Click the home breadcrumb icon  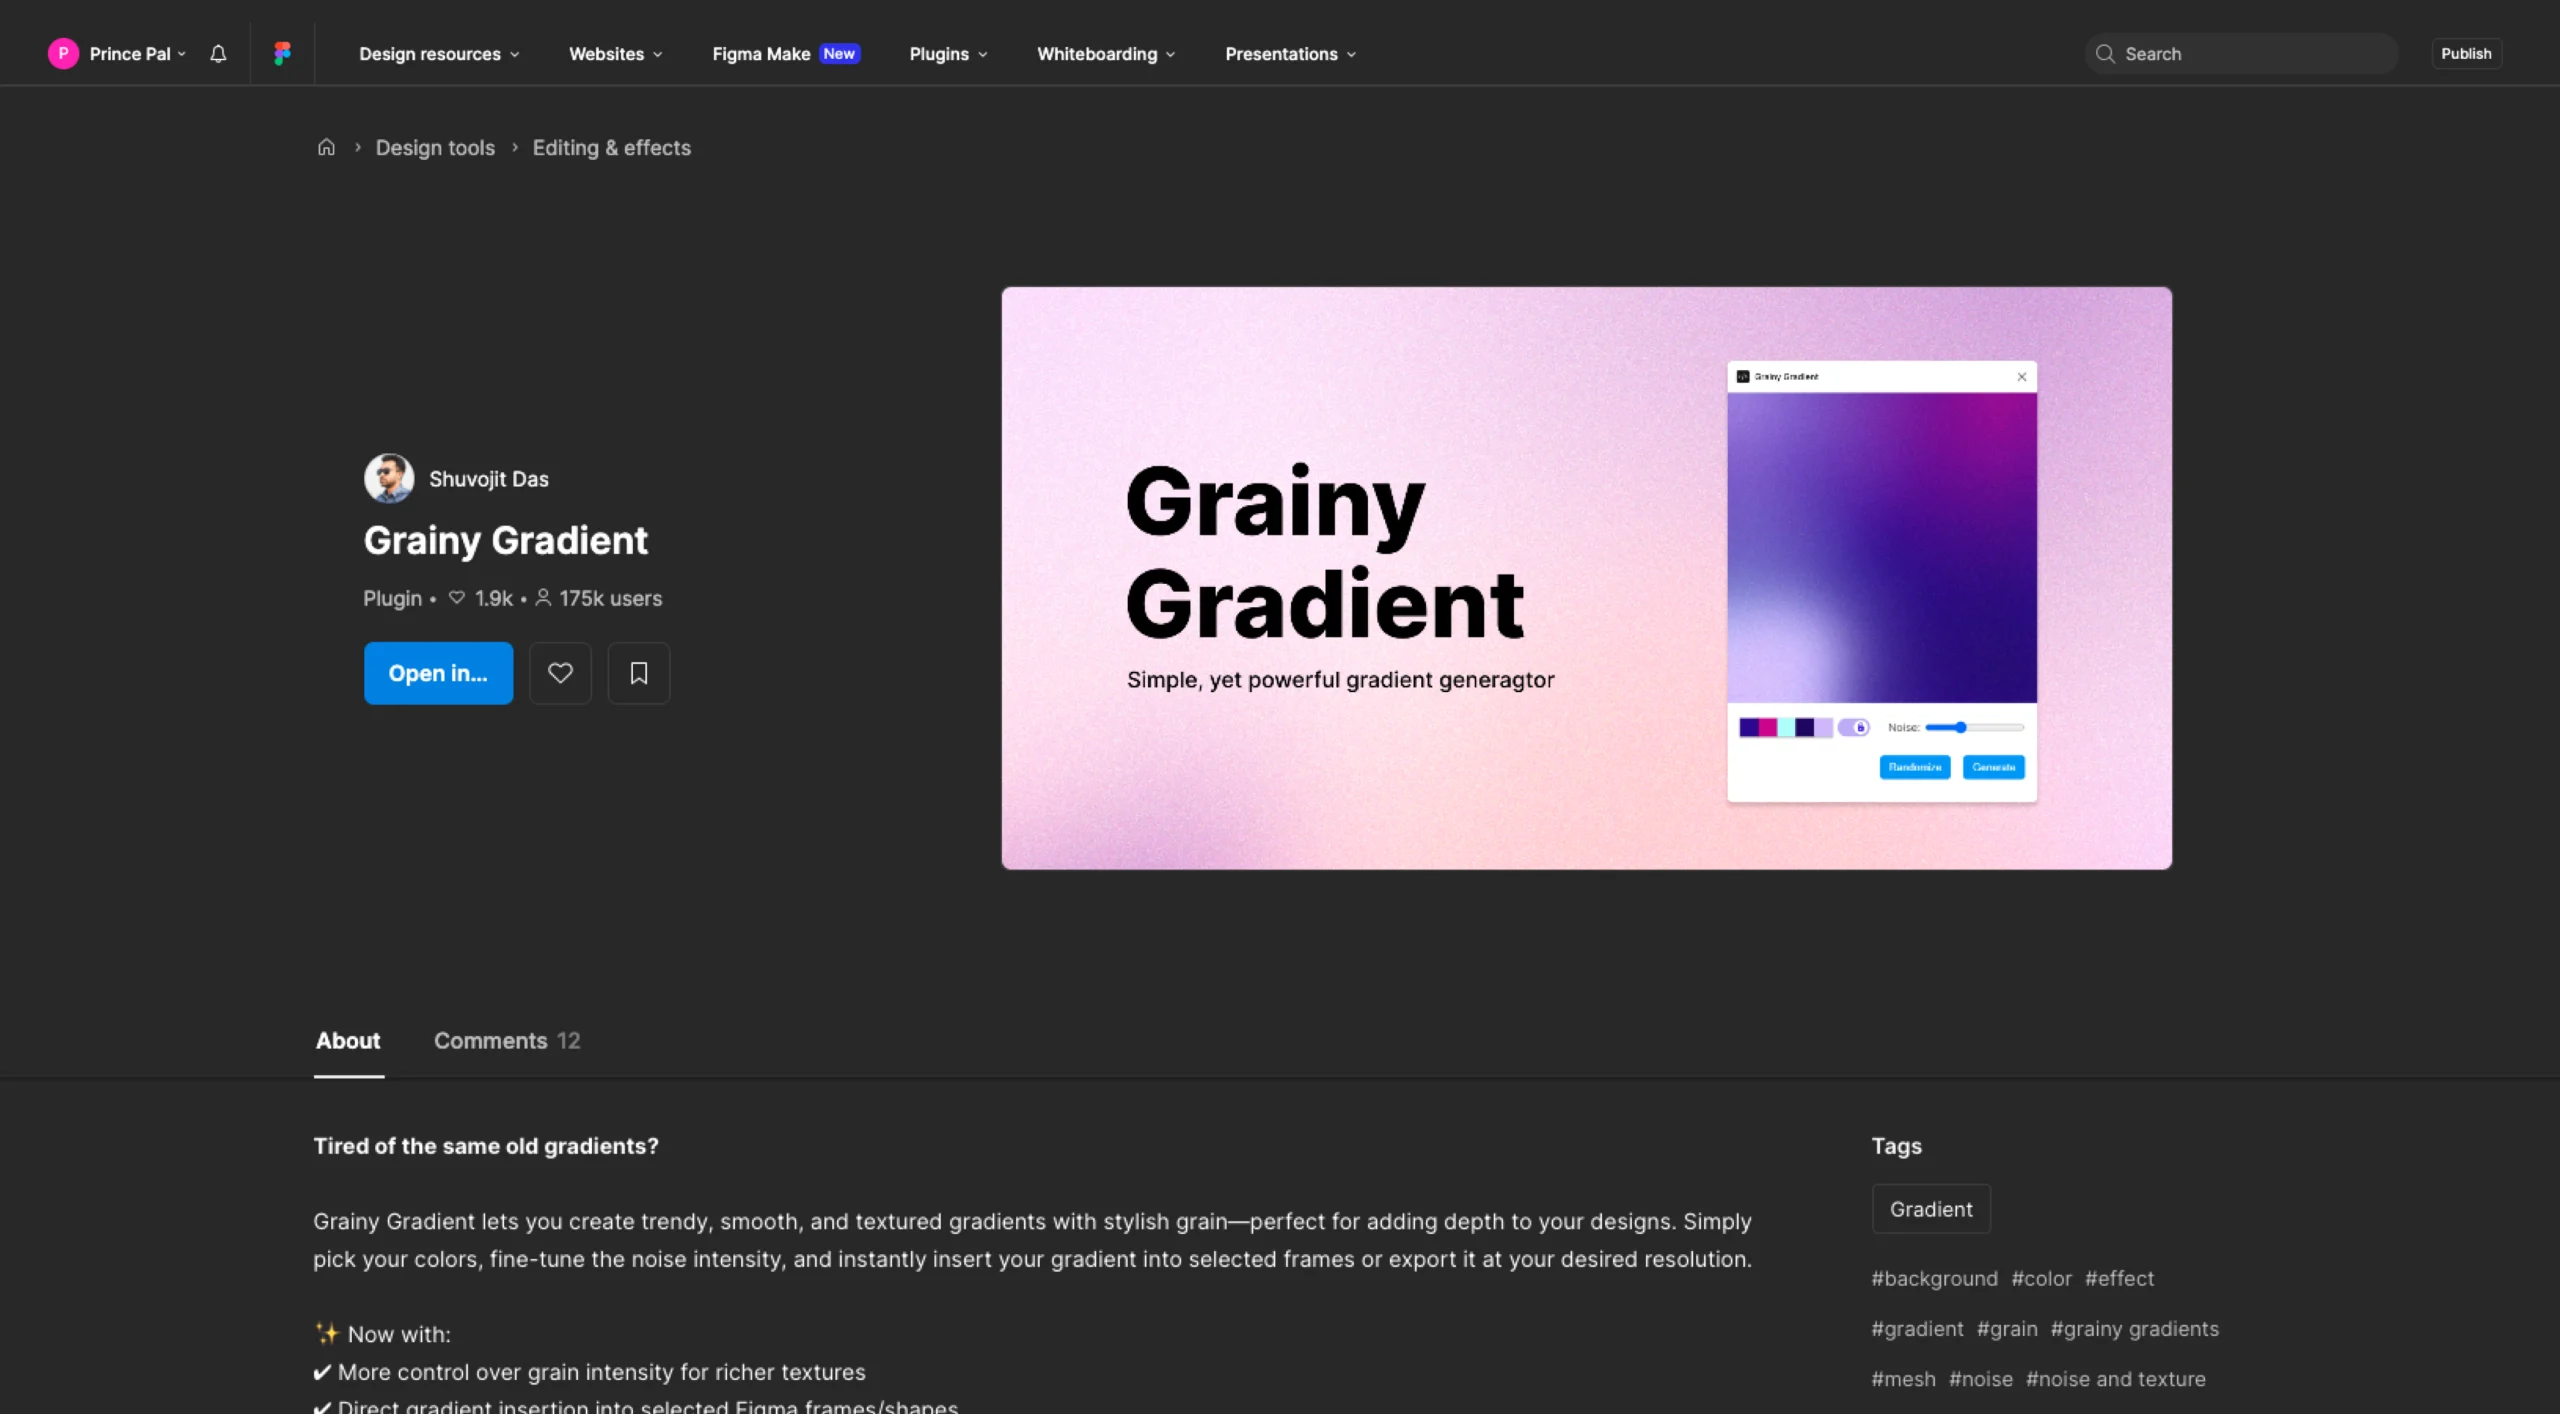pos(326,148)
